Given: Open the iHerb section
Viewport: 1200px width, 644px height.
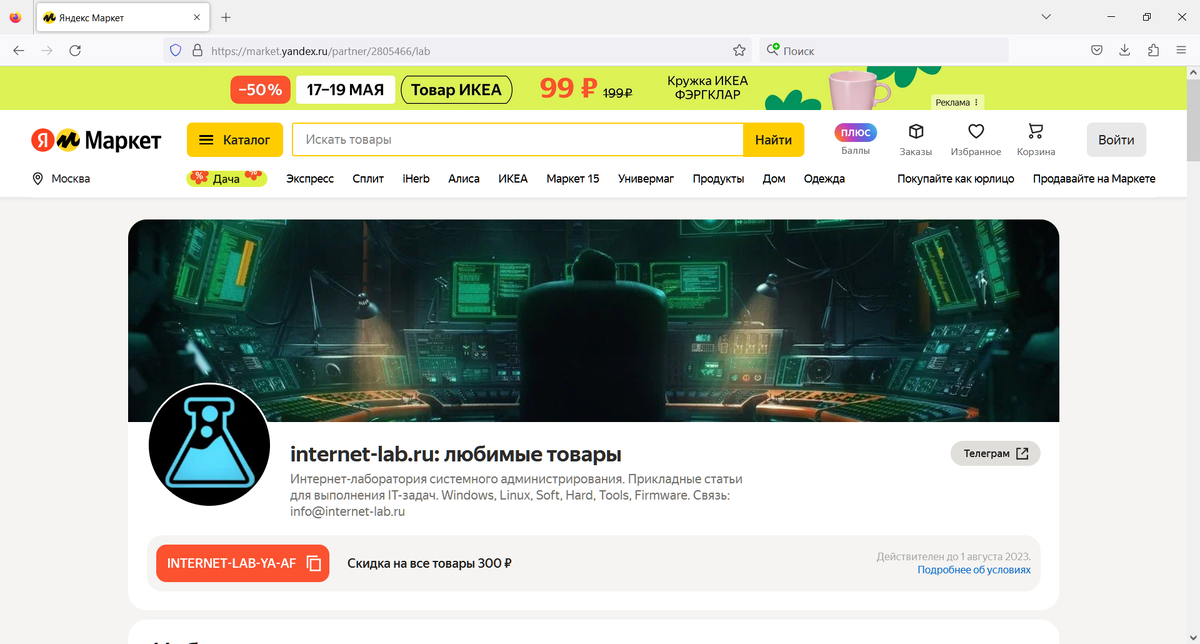Looking at the screenshot, I should [x=416, y=179].
